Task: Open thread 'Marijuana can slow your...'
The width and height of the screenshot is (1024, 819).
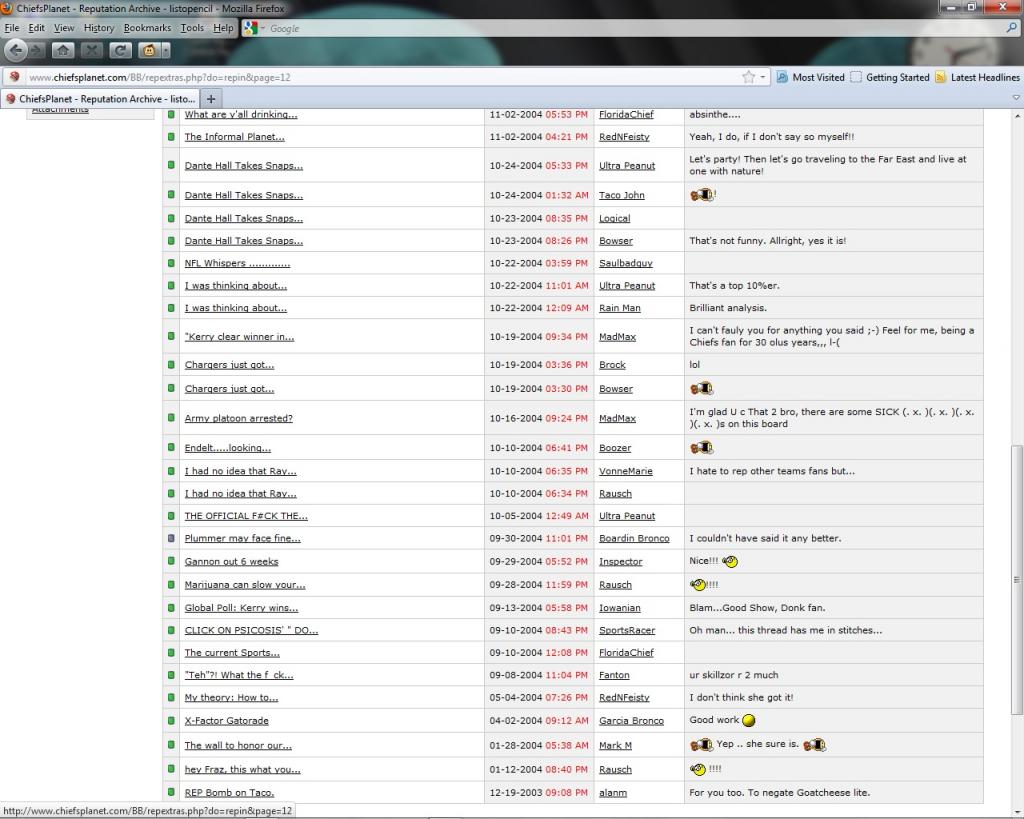Action: [245, 585]
